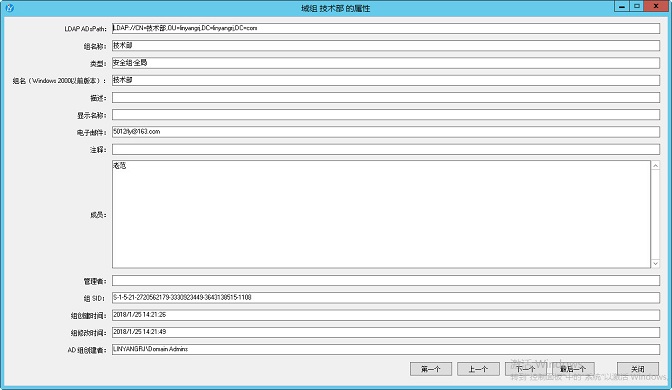Click the app icon in title bar

point(9,8)
